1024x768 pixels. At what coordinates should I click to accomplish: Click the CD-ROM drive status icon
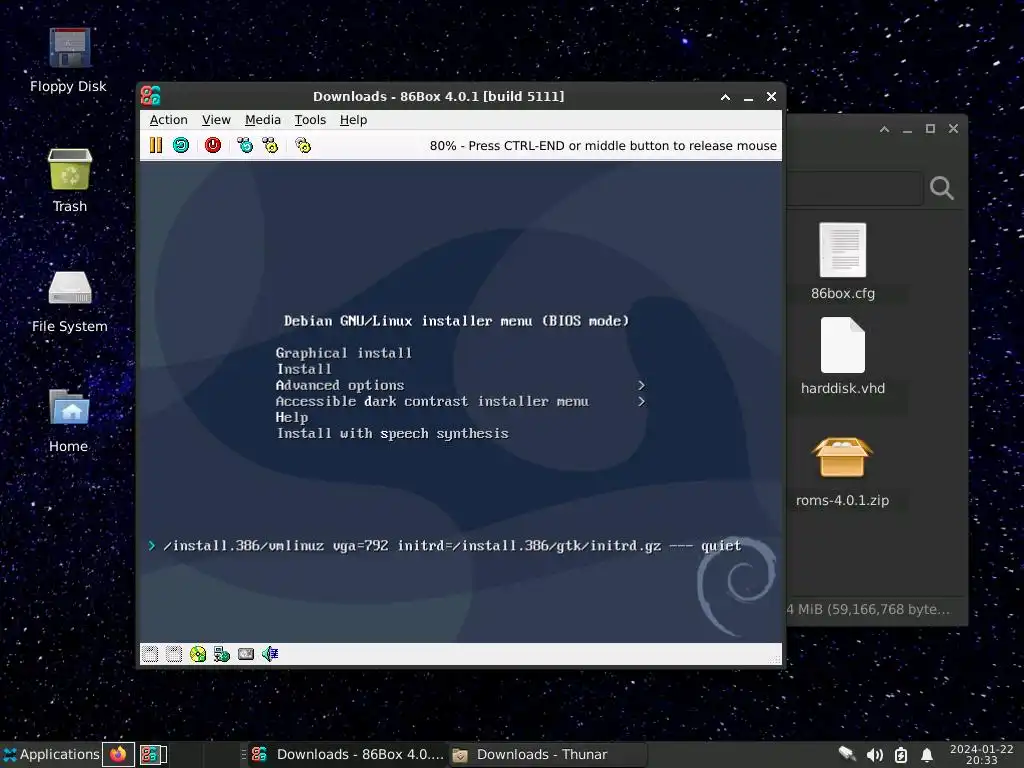click(198, 654)
